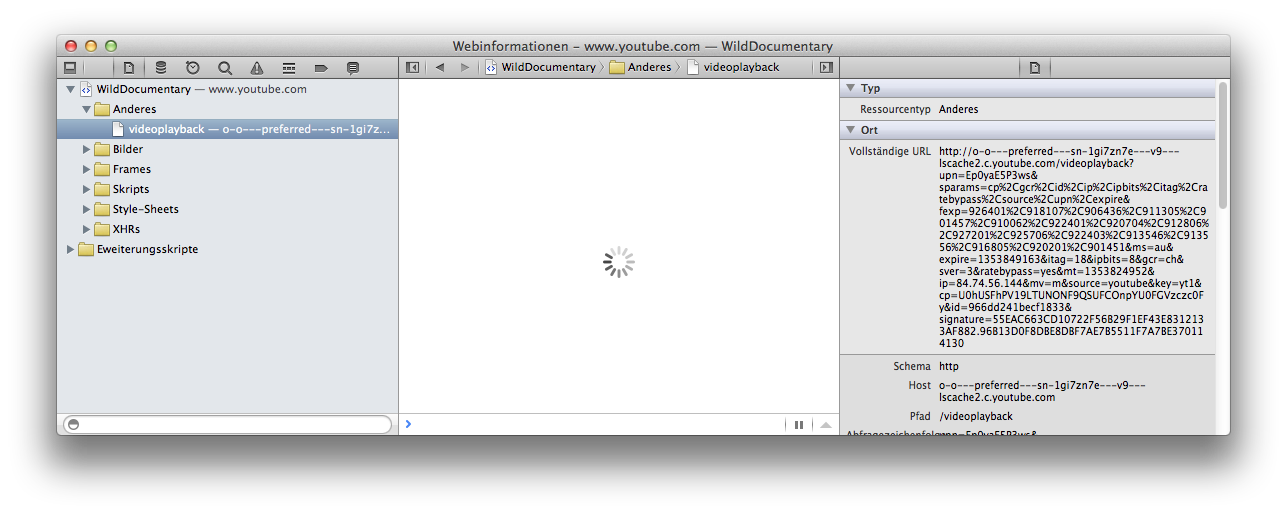Viewport: 1287px width, 514px height.
Task: Expand the Bilder folder
Action: click(x=86, y=149)
